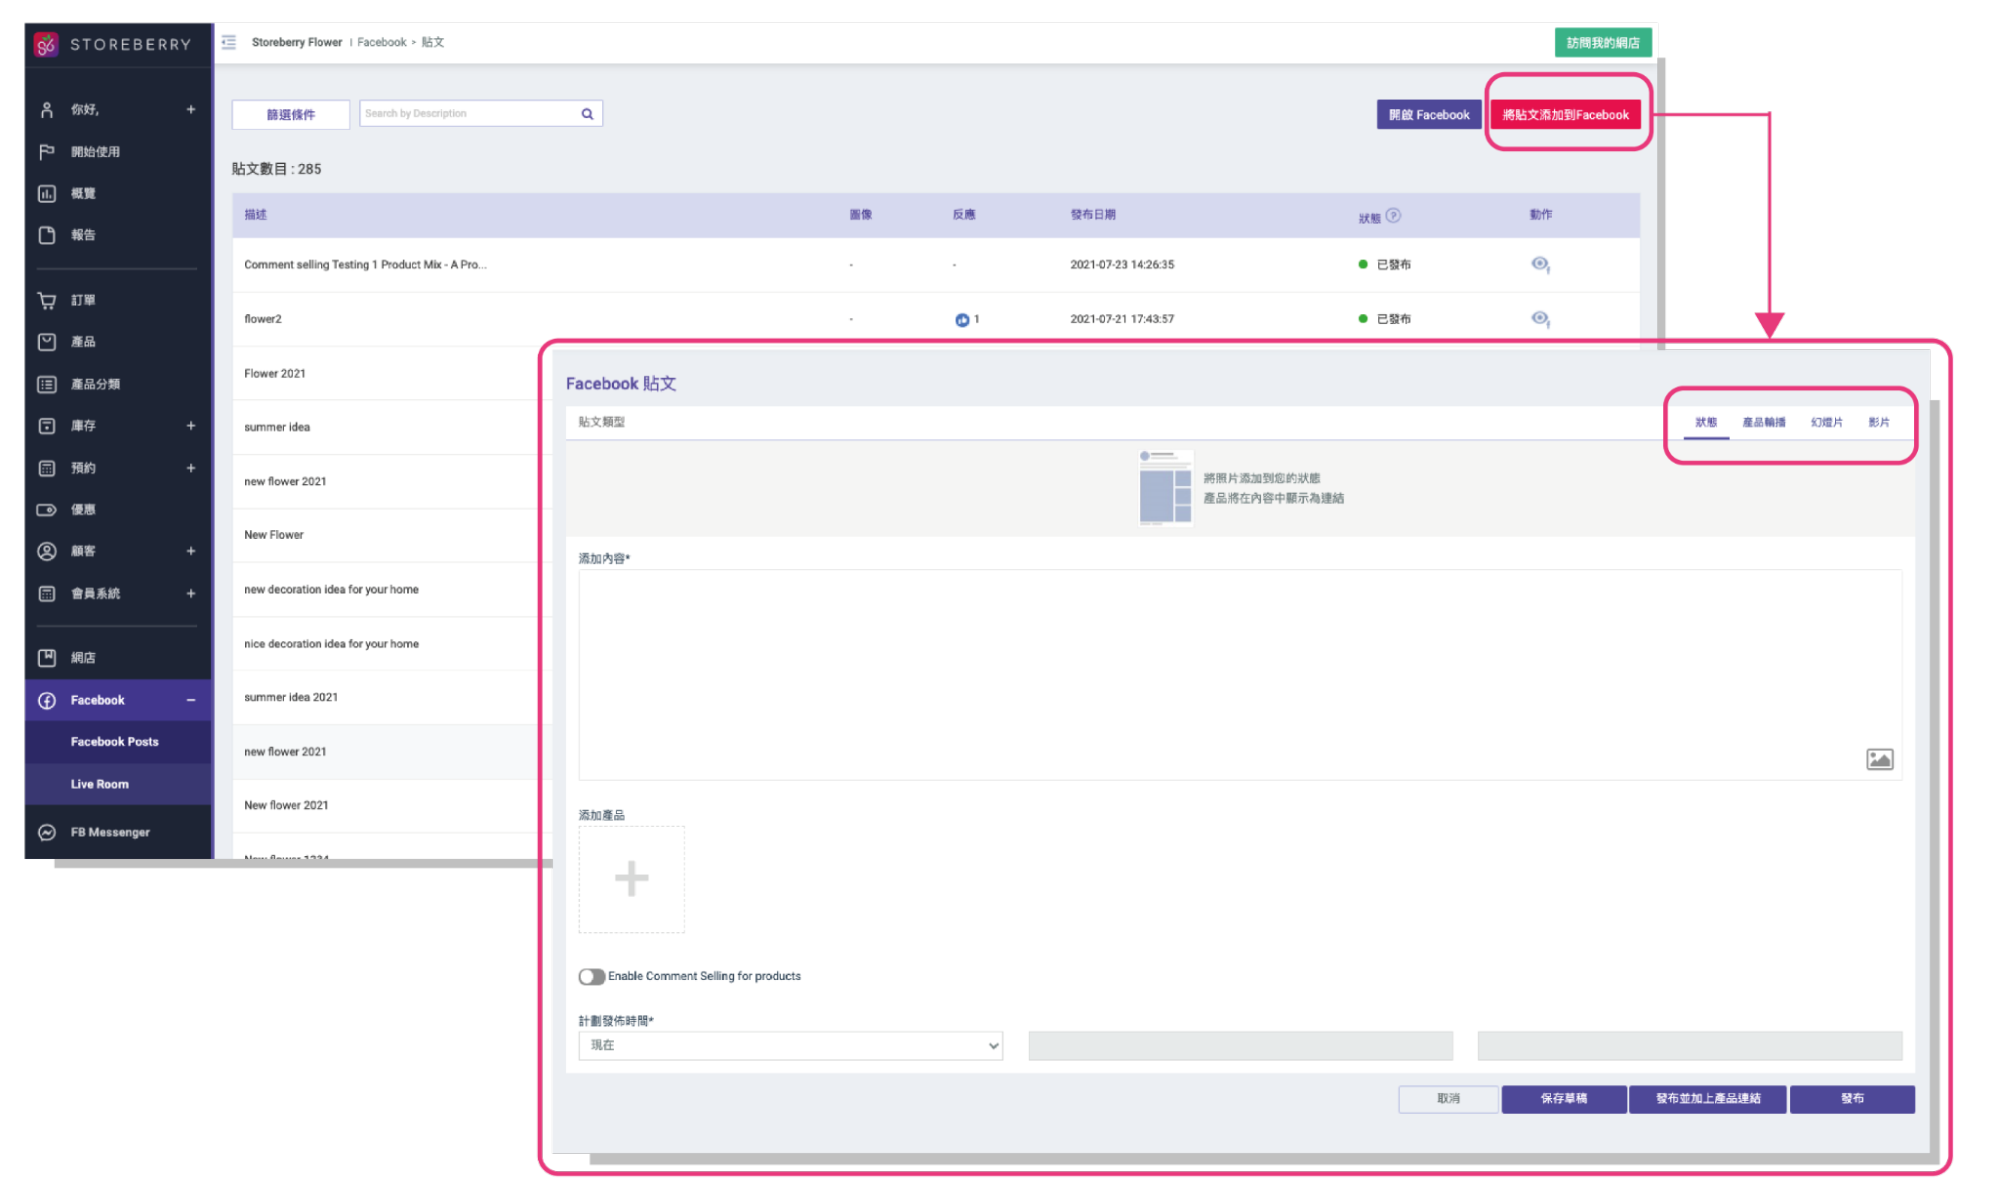Expand the 會員系統 submenu plus

click(x=191, y=594)
